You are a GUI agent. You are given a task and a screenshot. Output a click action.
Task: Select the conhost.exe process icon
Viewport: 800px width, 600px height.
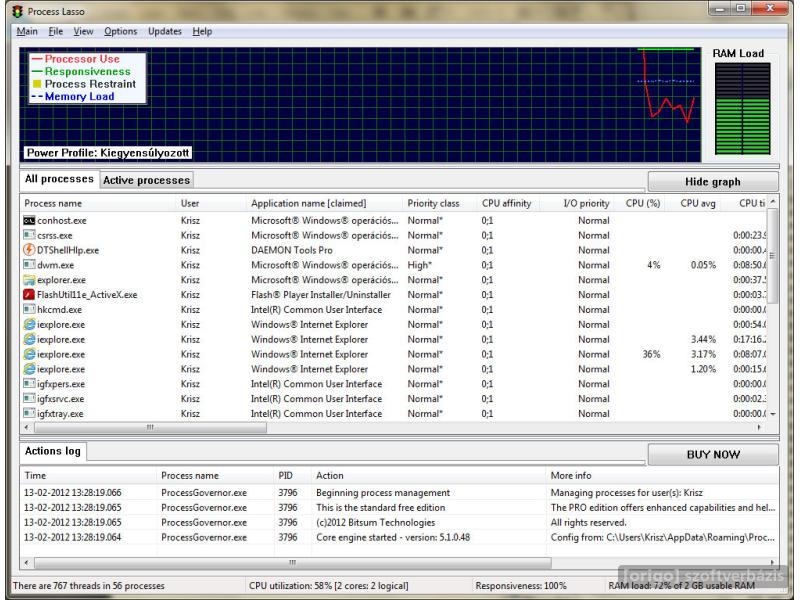tap(29, 220)
